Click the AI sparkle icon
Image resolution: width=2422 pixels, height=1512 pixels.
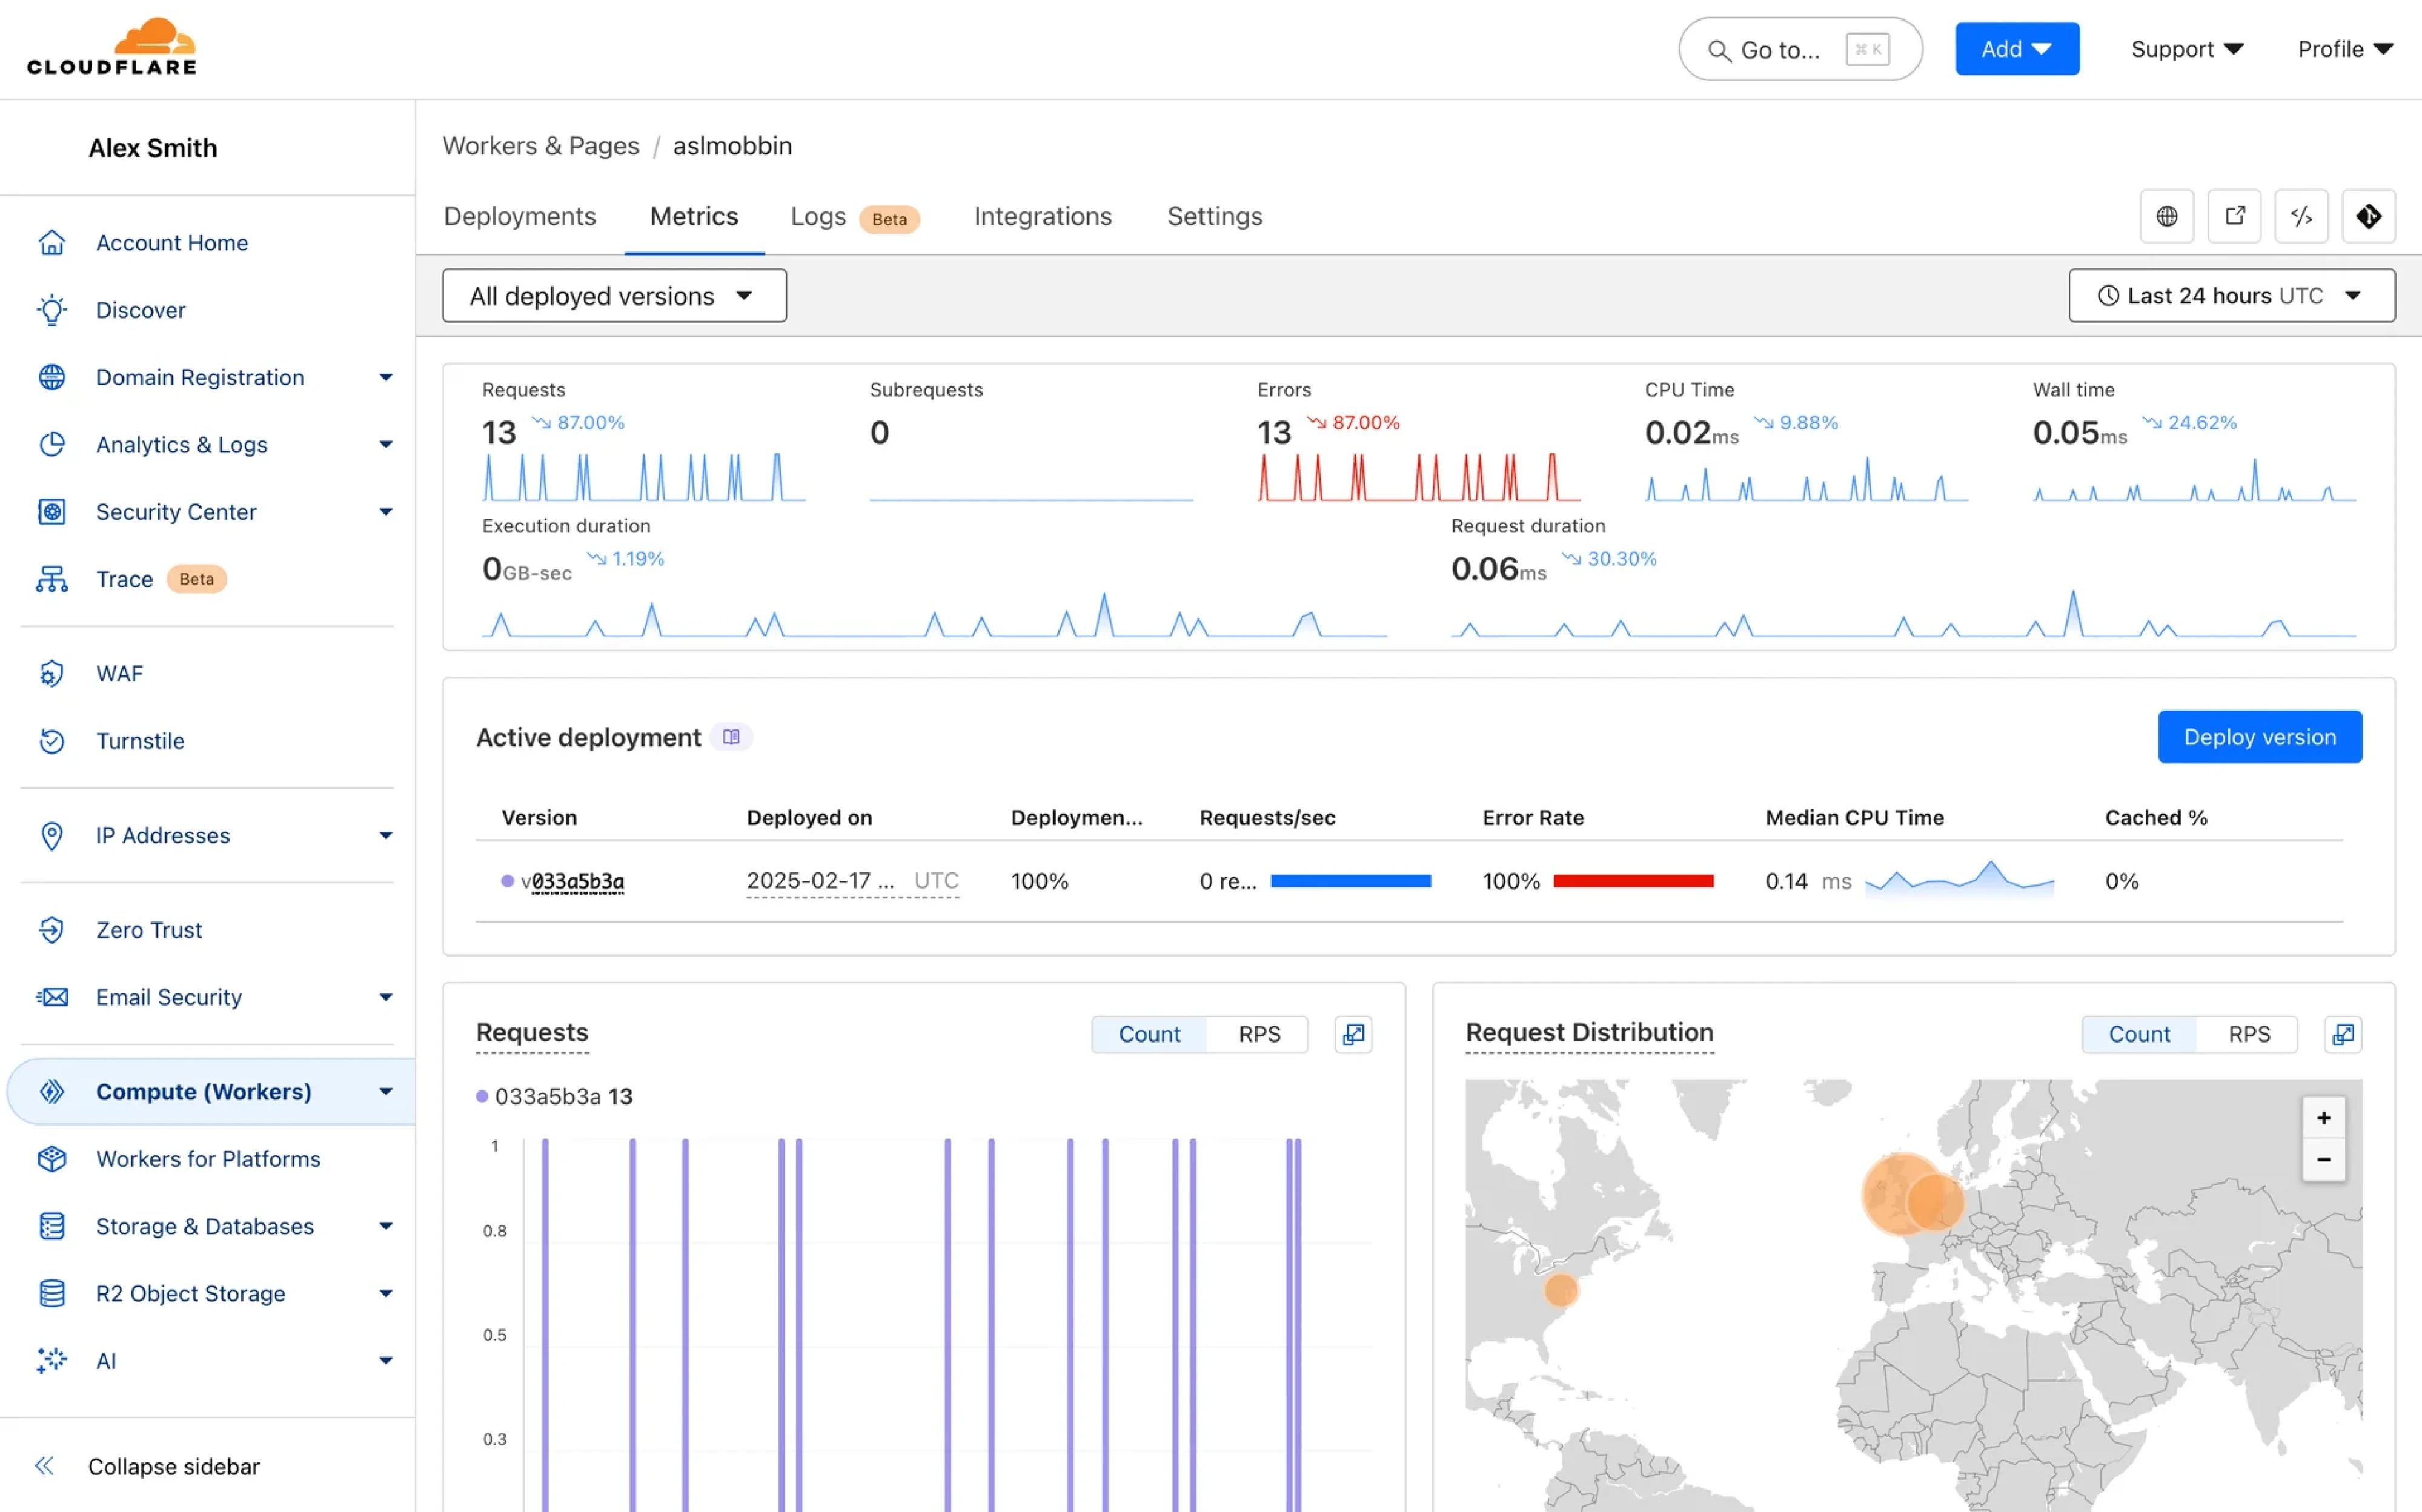(x=52, y=1360)
